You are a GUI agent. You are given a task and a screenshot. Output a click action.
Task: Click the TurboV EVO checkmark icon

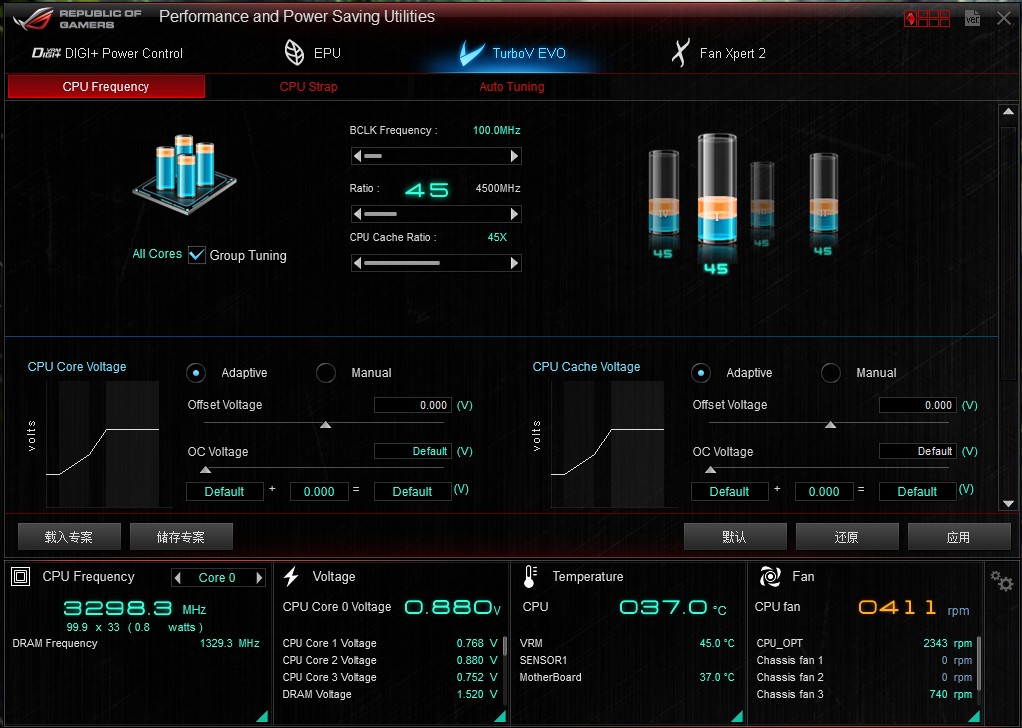[x=472, y=53]
